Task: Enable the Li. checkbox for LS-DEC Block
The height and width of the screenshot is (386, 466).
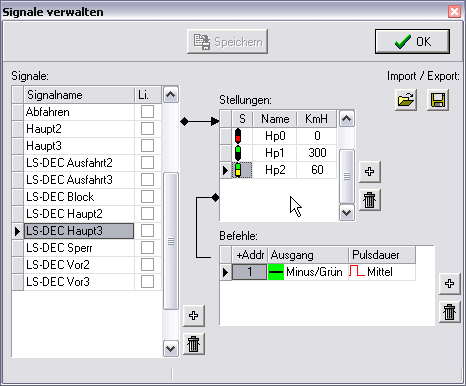Action: 147,197
